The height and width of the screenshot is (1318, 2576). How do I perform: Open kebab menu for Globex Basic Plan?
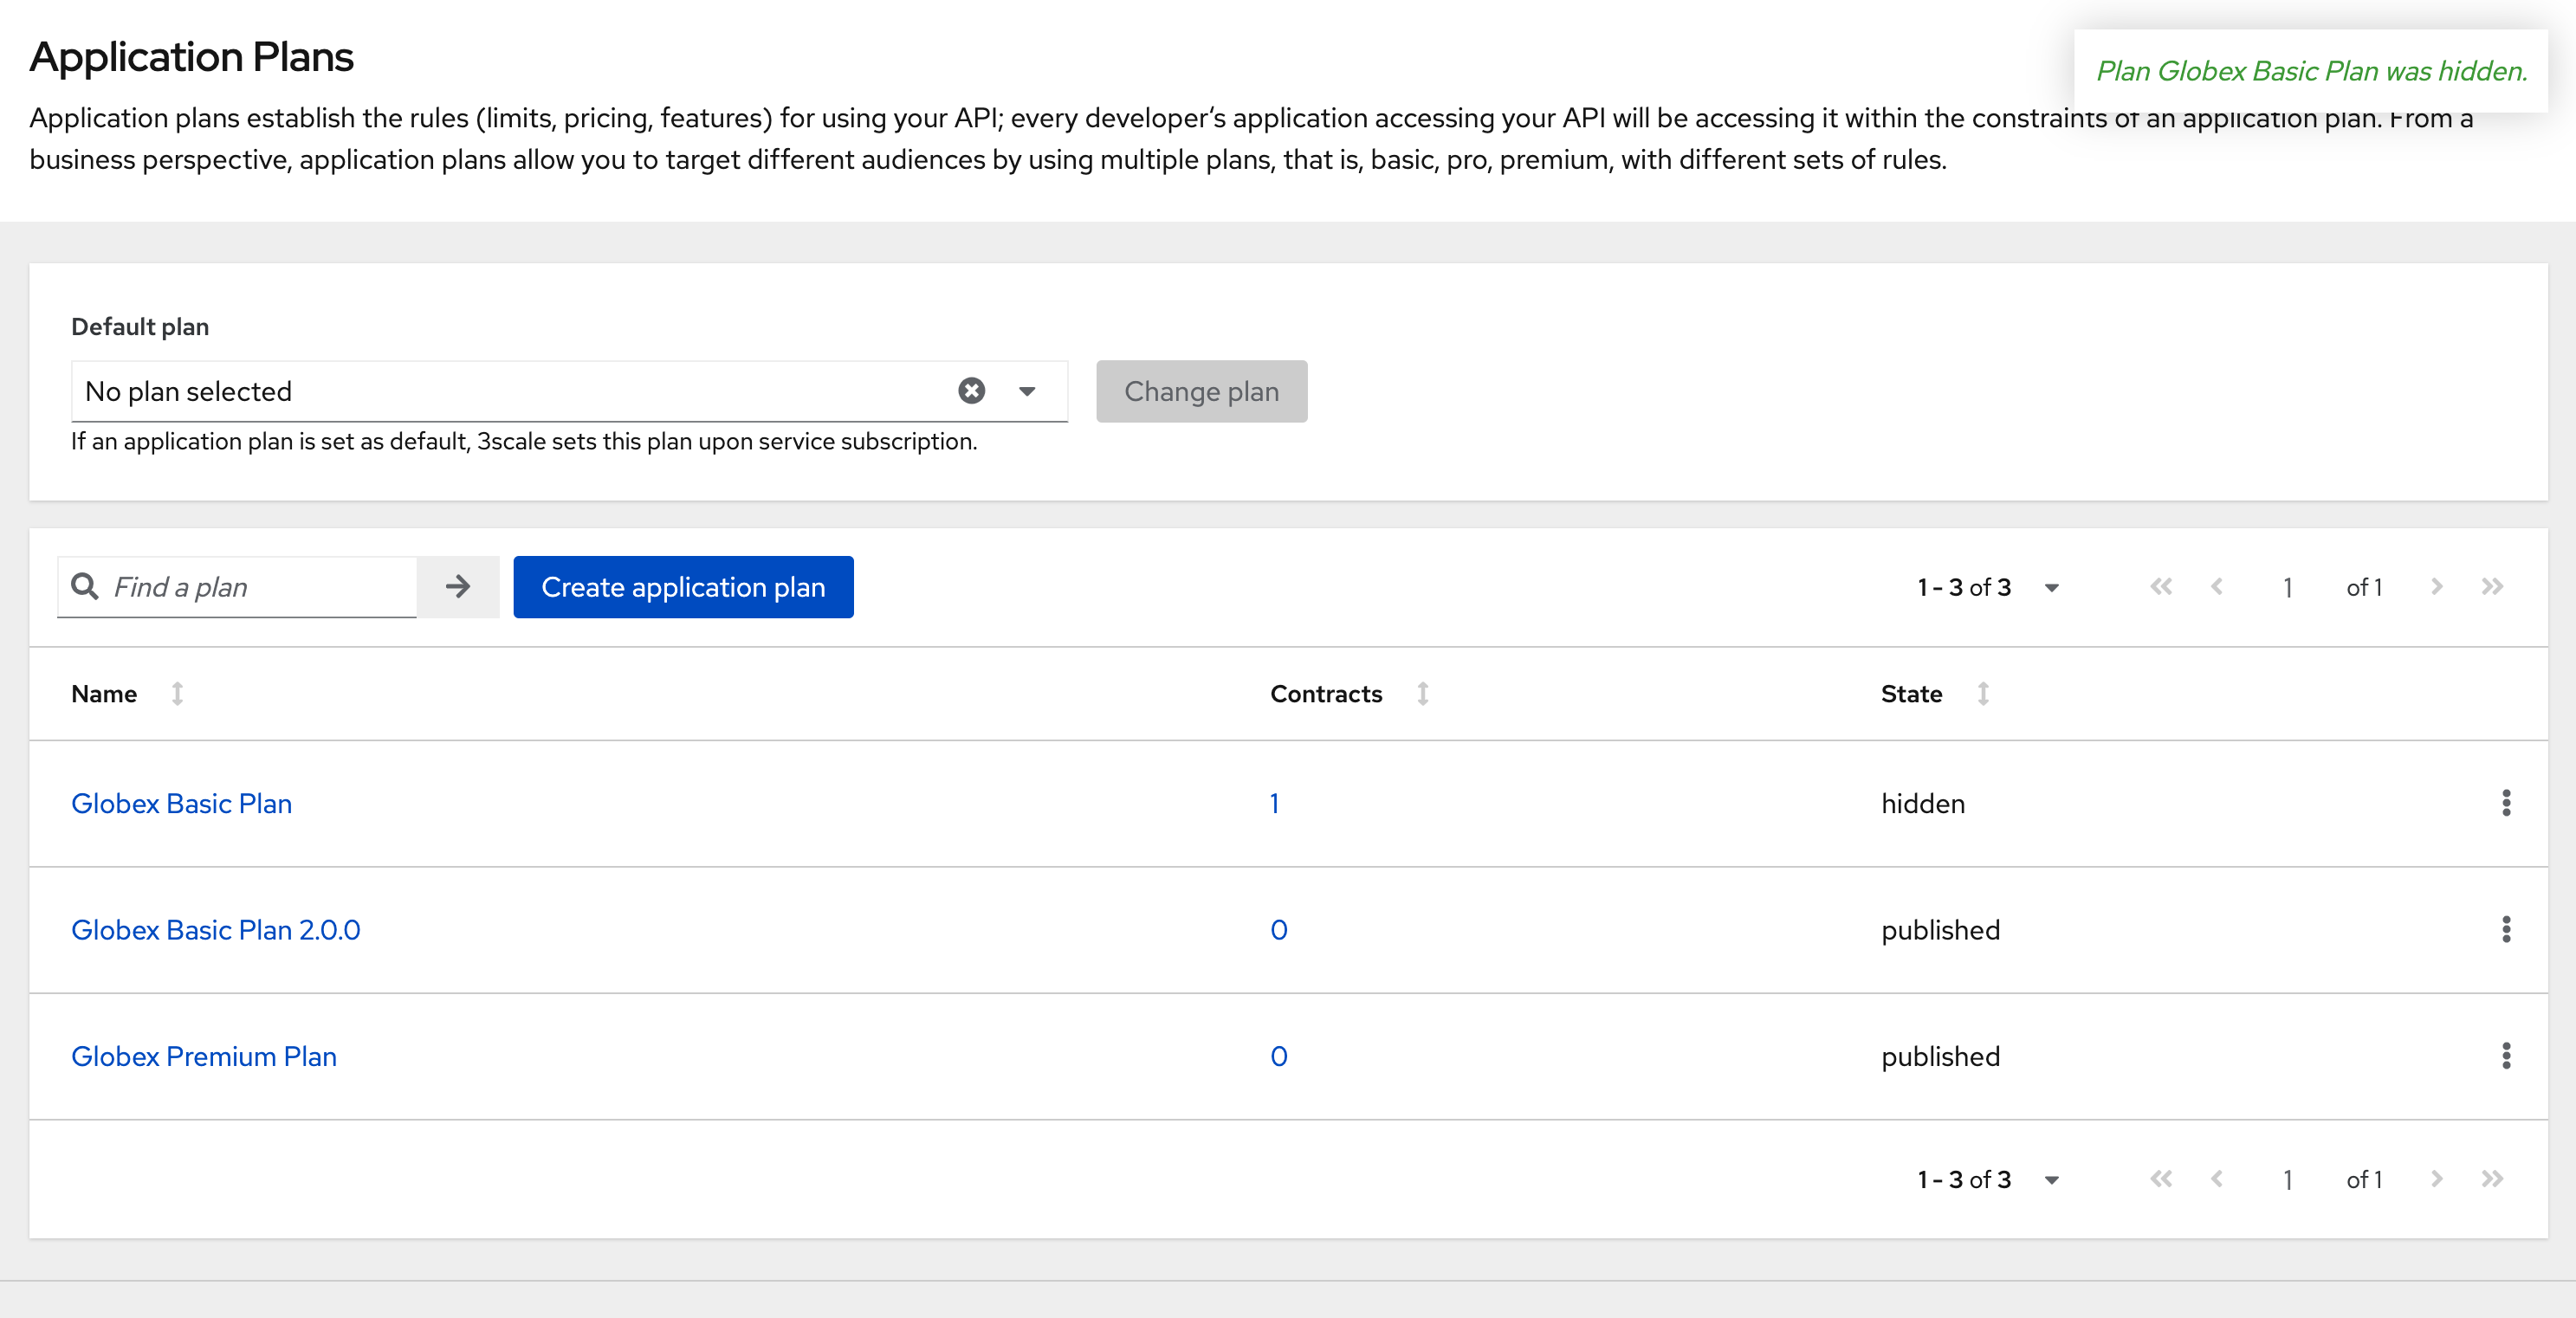(x=2505, y=803)
